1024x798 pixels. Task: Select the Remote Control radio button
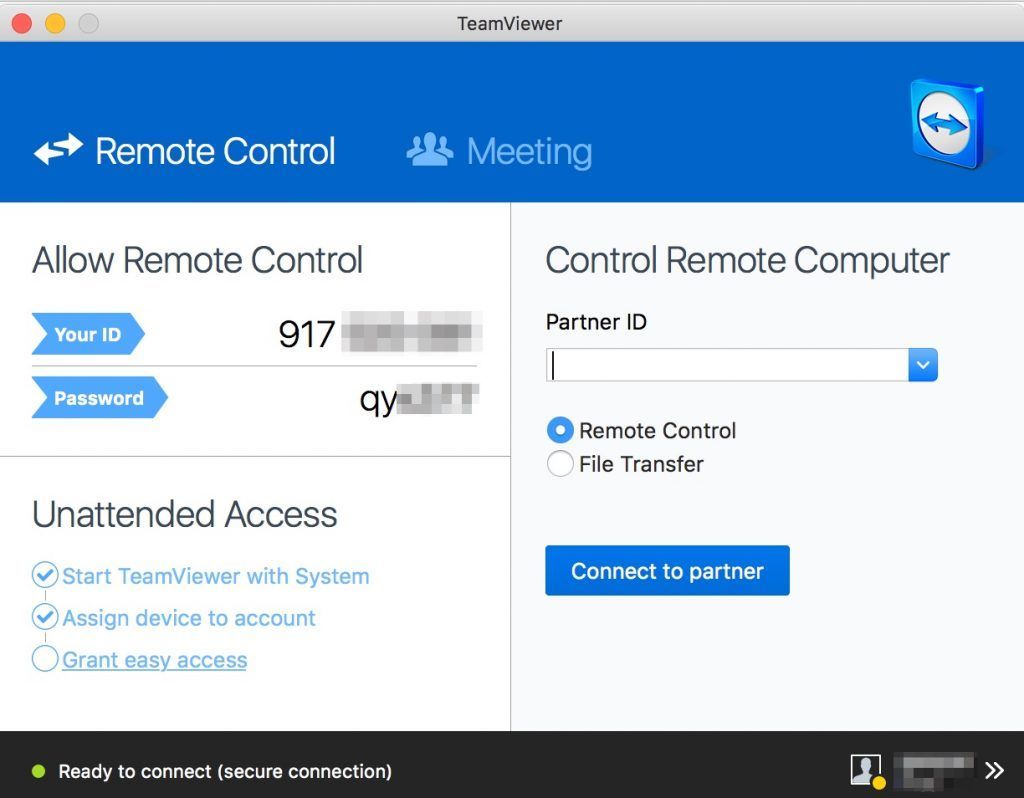[560, 430]
